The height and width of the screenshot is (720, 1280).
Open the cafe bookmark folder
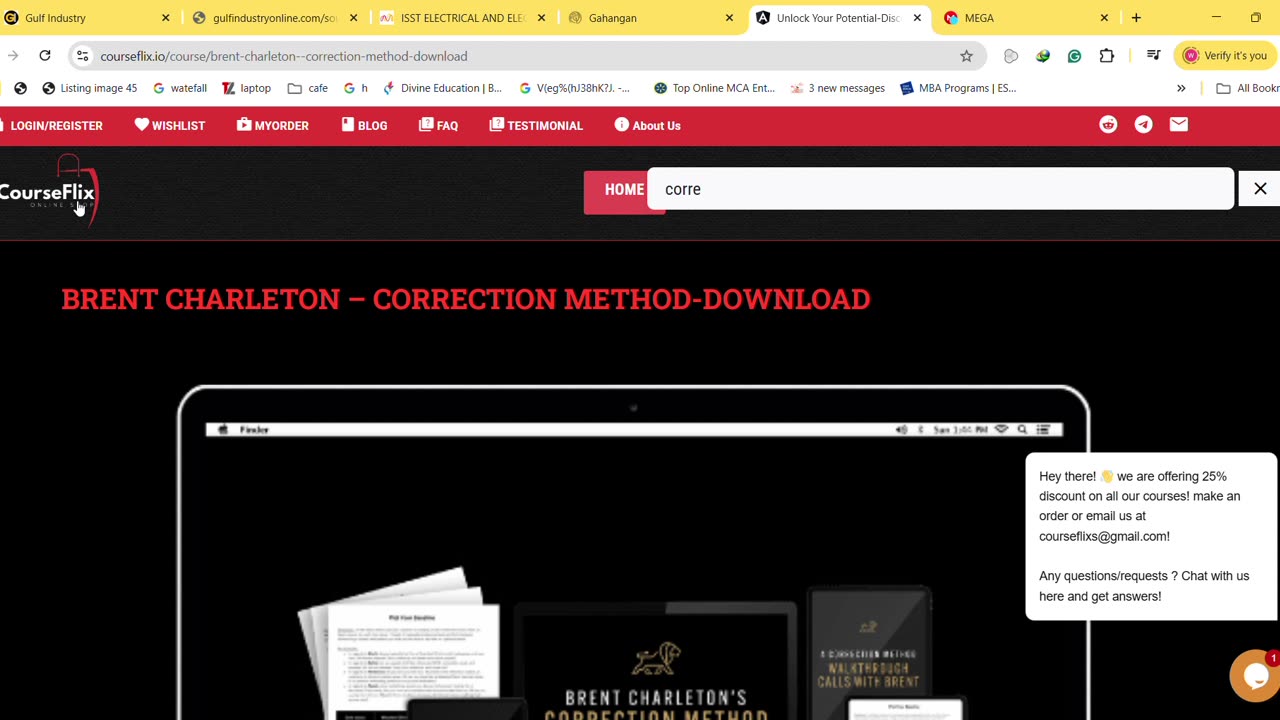[308, 88]
